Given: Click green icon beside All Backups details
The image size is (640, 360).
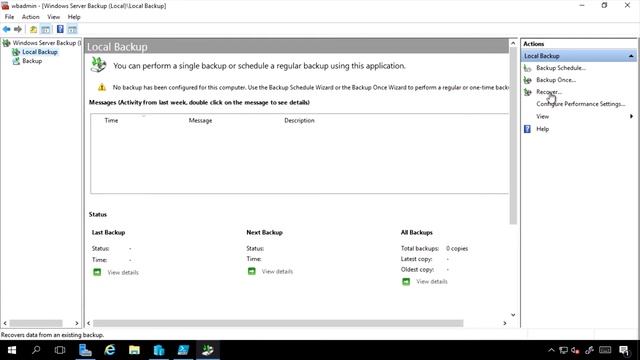Looking at the screenshot, I should [406, 282].
